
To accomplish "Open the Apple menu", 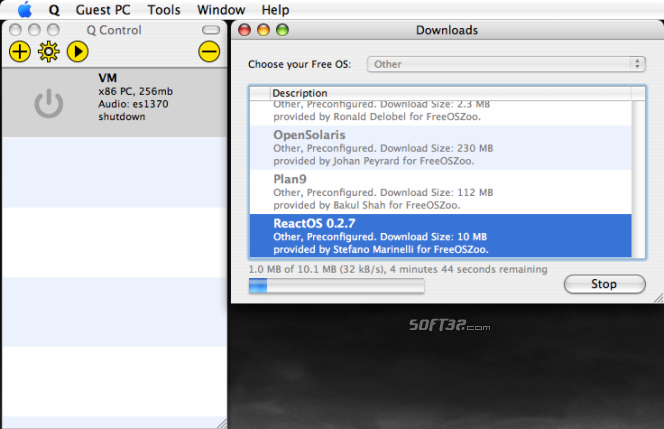I will pos(25,10).
